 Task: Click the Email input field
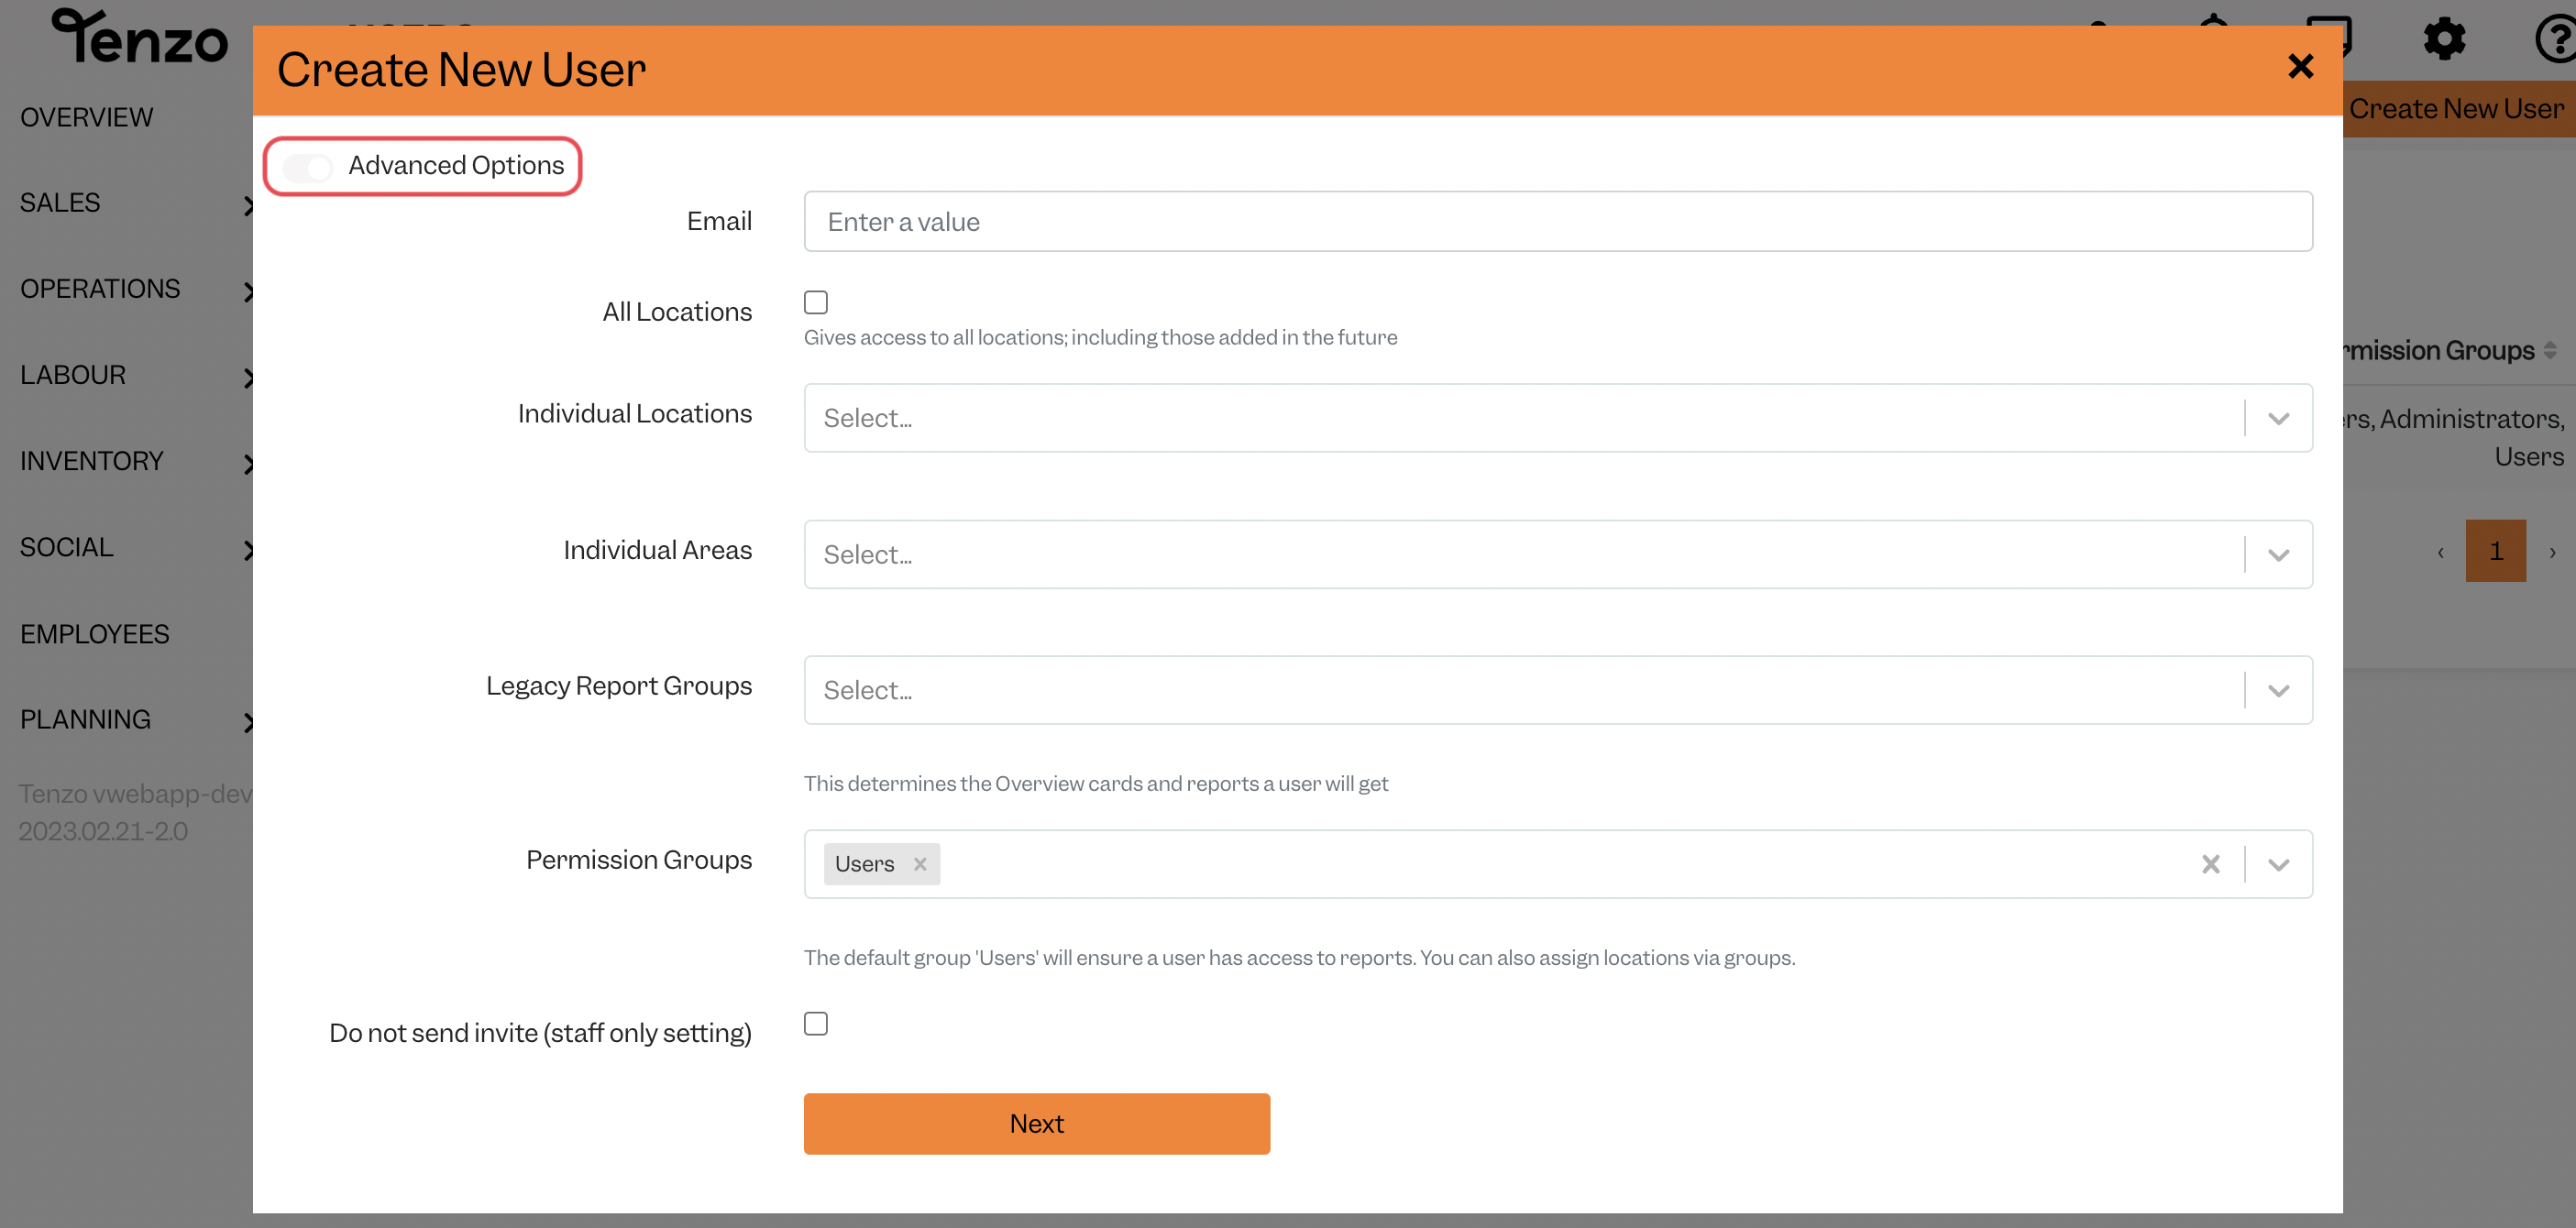1557,221
